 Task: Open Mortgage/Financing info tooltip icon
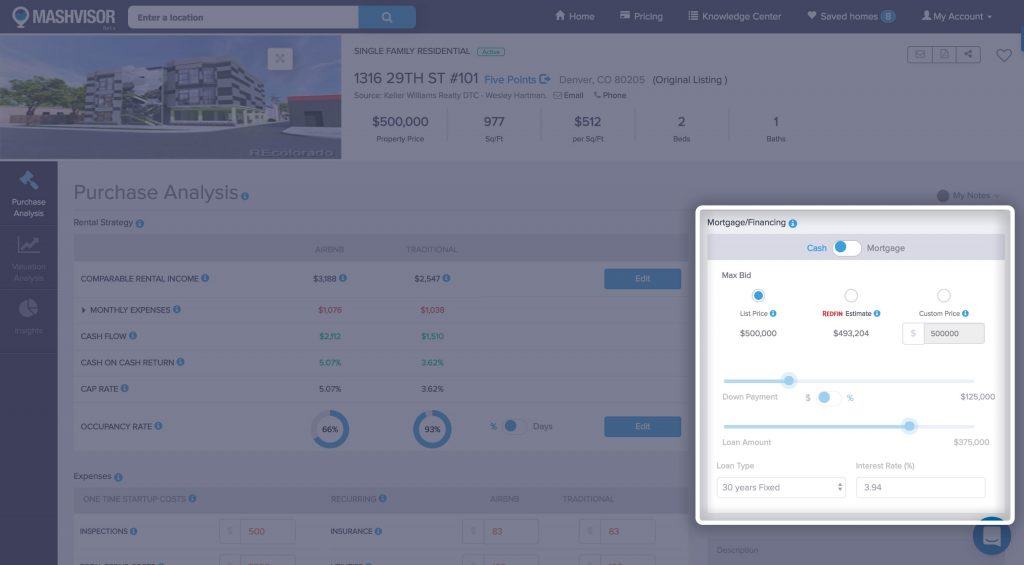(x=793, y=224)
